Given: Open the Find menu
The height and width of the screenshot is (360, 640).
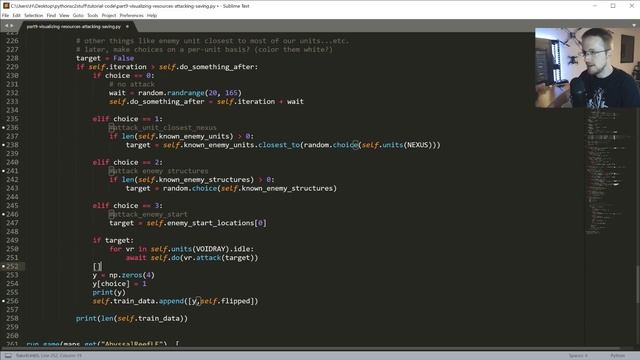Looking at the screenshot, I should point(51,16).
